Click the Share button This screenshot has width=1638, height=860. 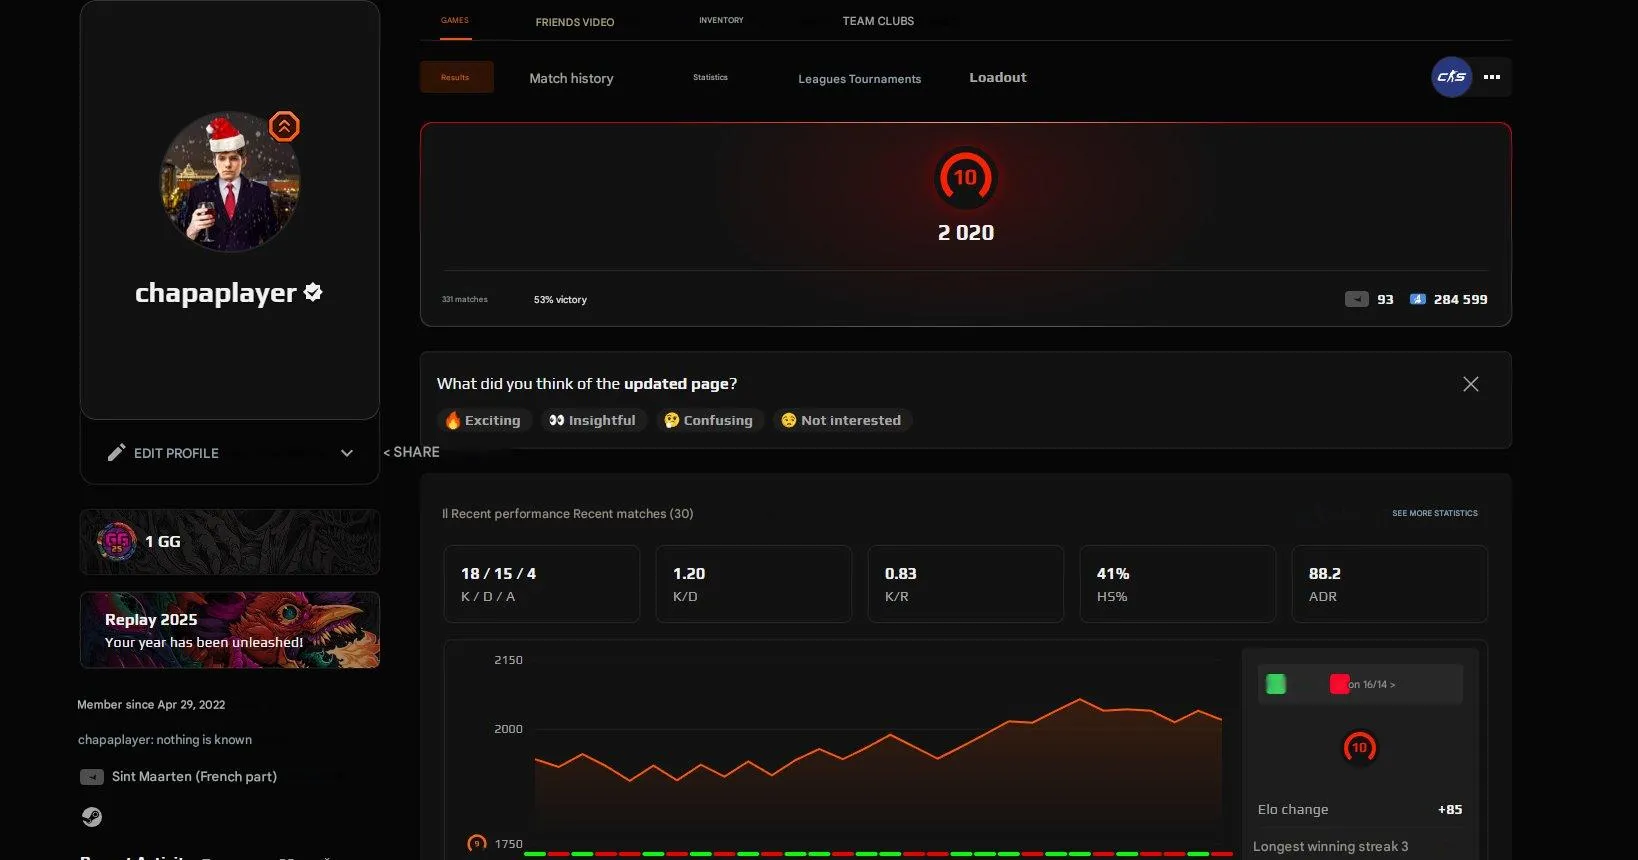(x=412, y=452)
